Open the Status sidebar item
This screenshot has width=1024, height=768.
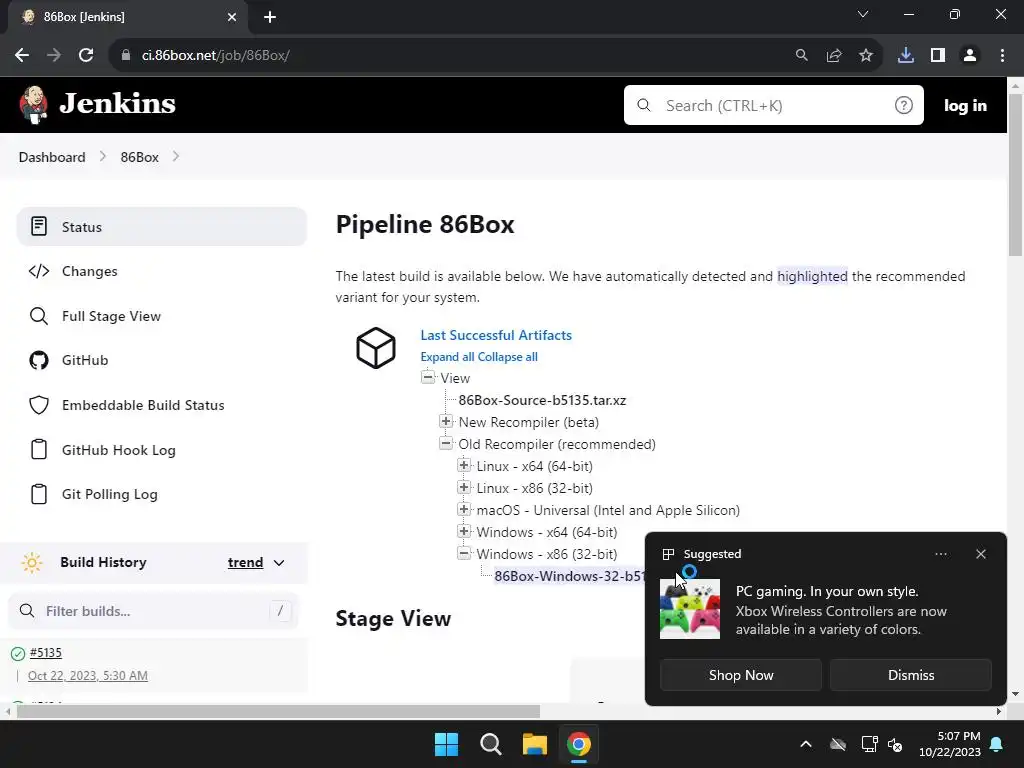coord(161,227)
